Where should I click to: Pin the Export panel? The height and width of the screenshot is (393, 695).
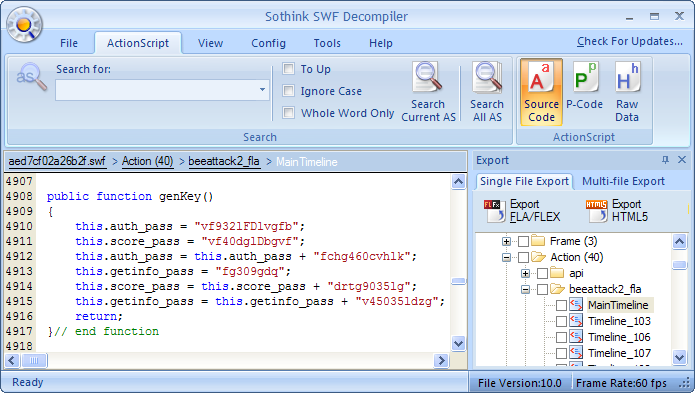tap(665, 160)
